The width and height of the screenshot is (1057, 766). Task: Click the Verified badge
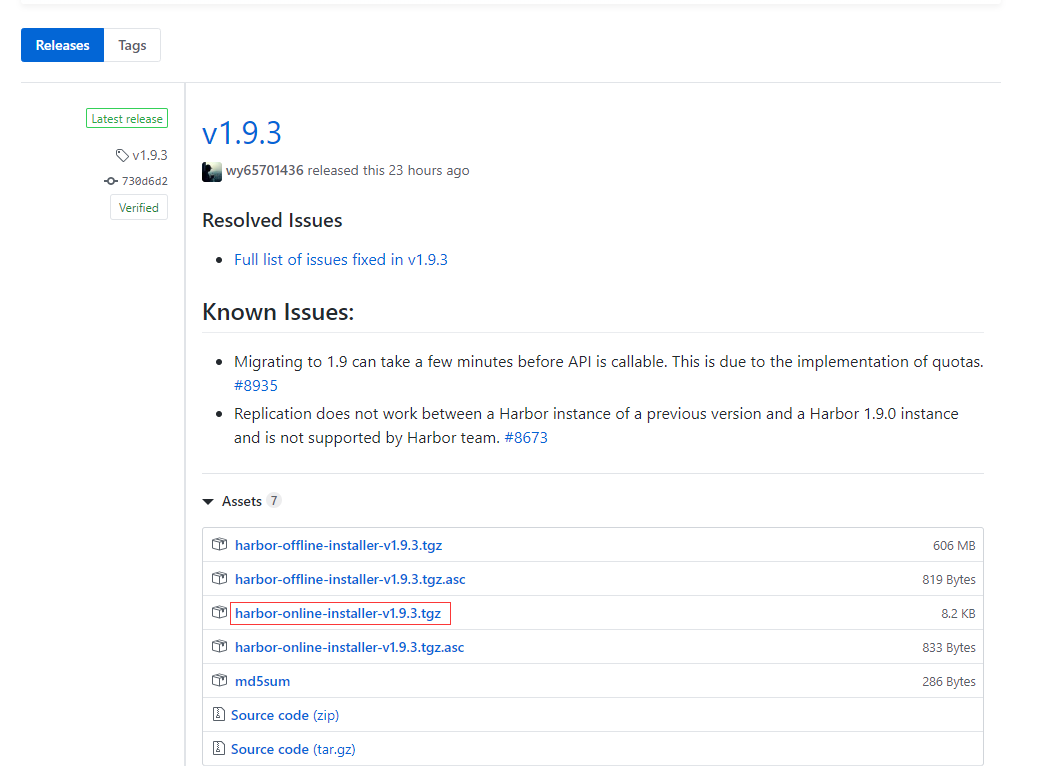coord(139,208)
